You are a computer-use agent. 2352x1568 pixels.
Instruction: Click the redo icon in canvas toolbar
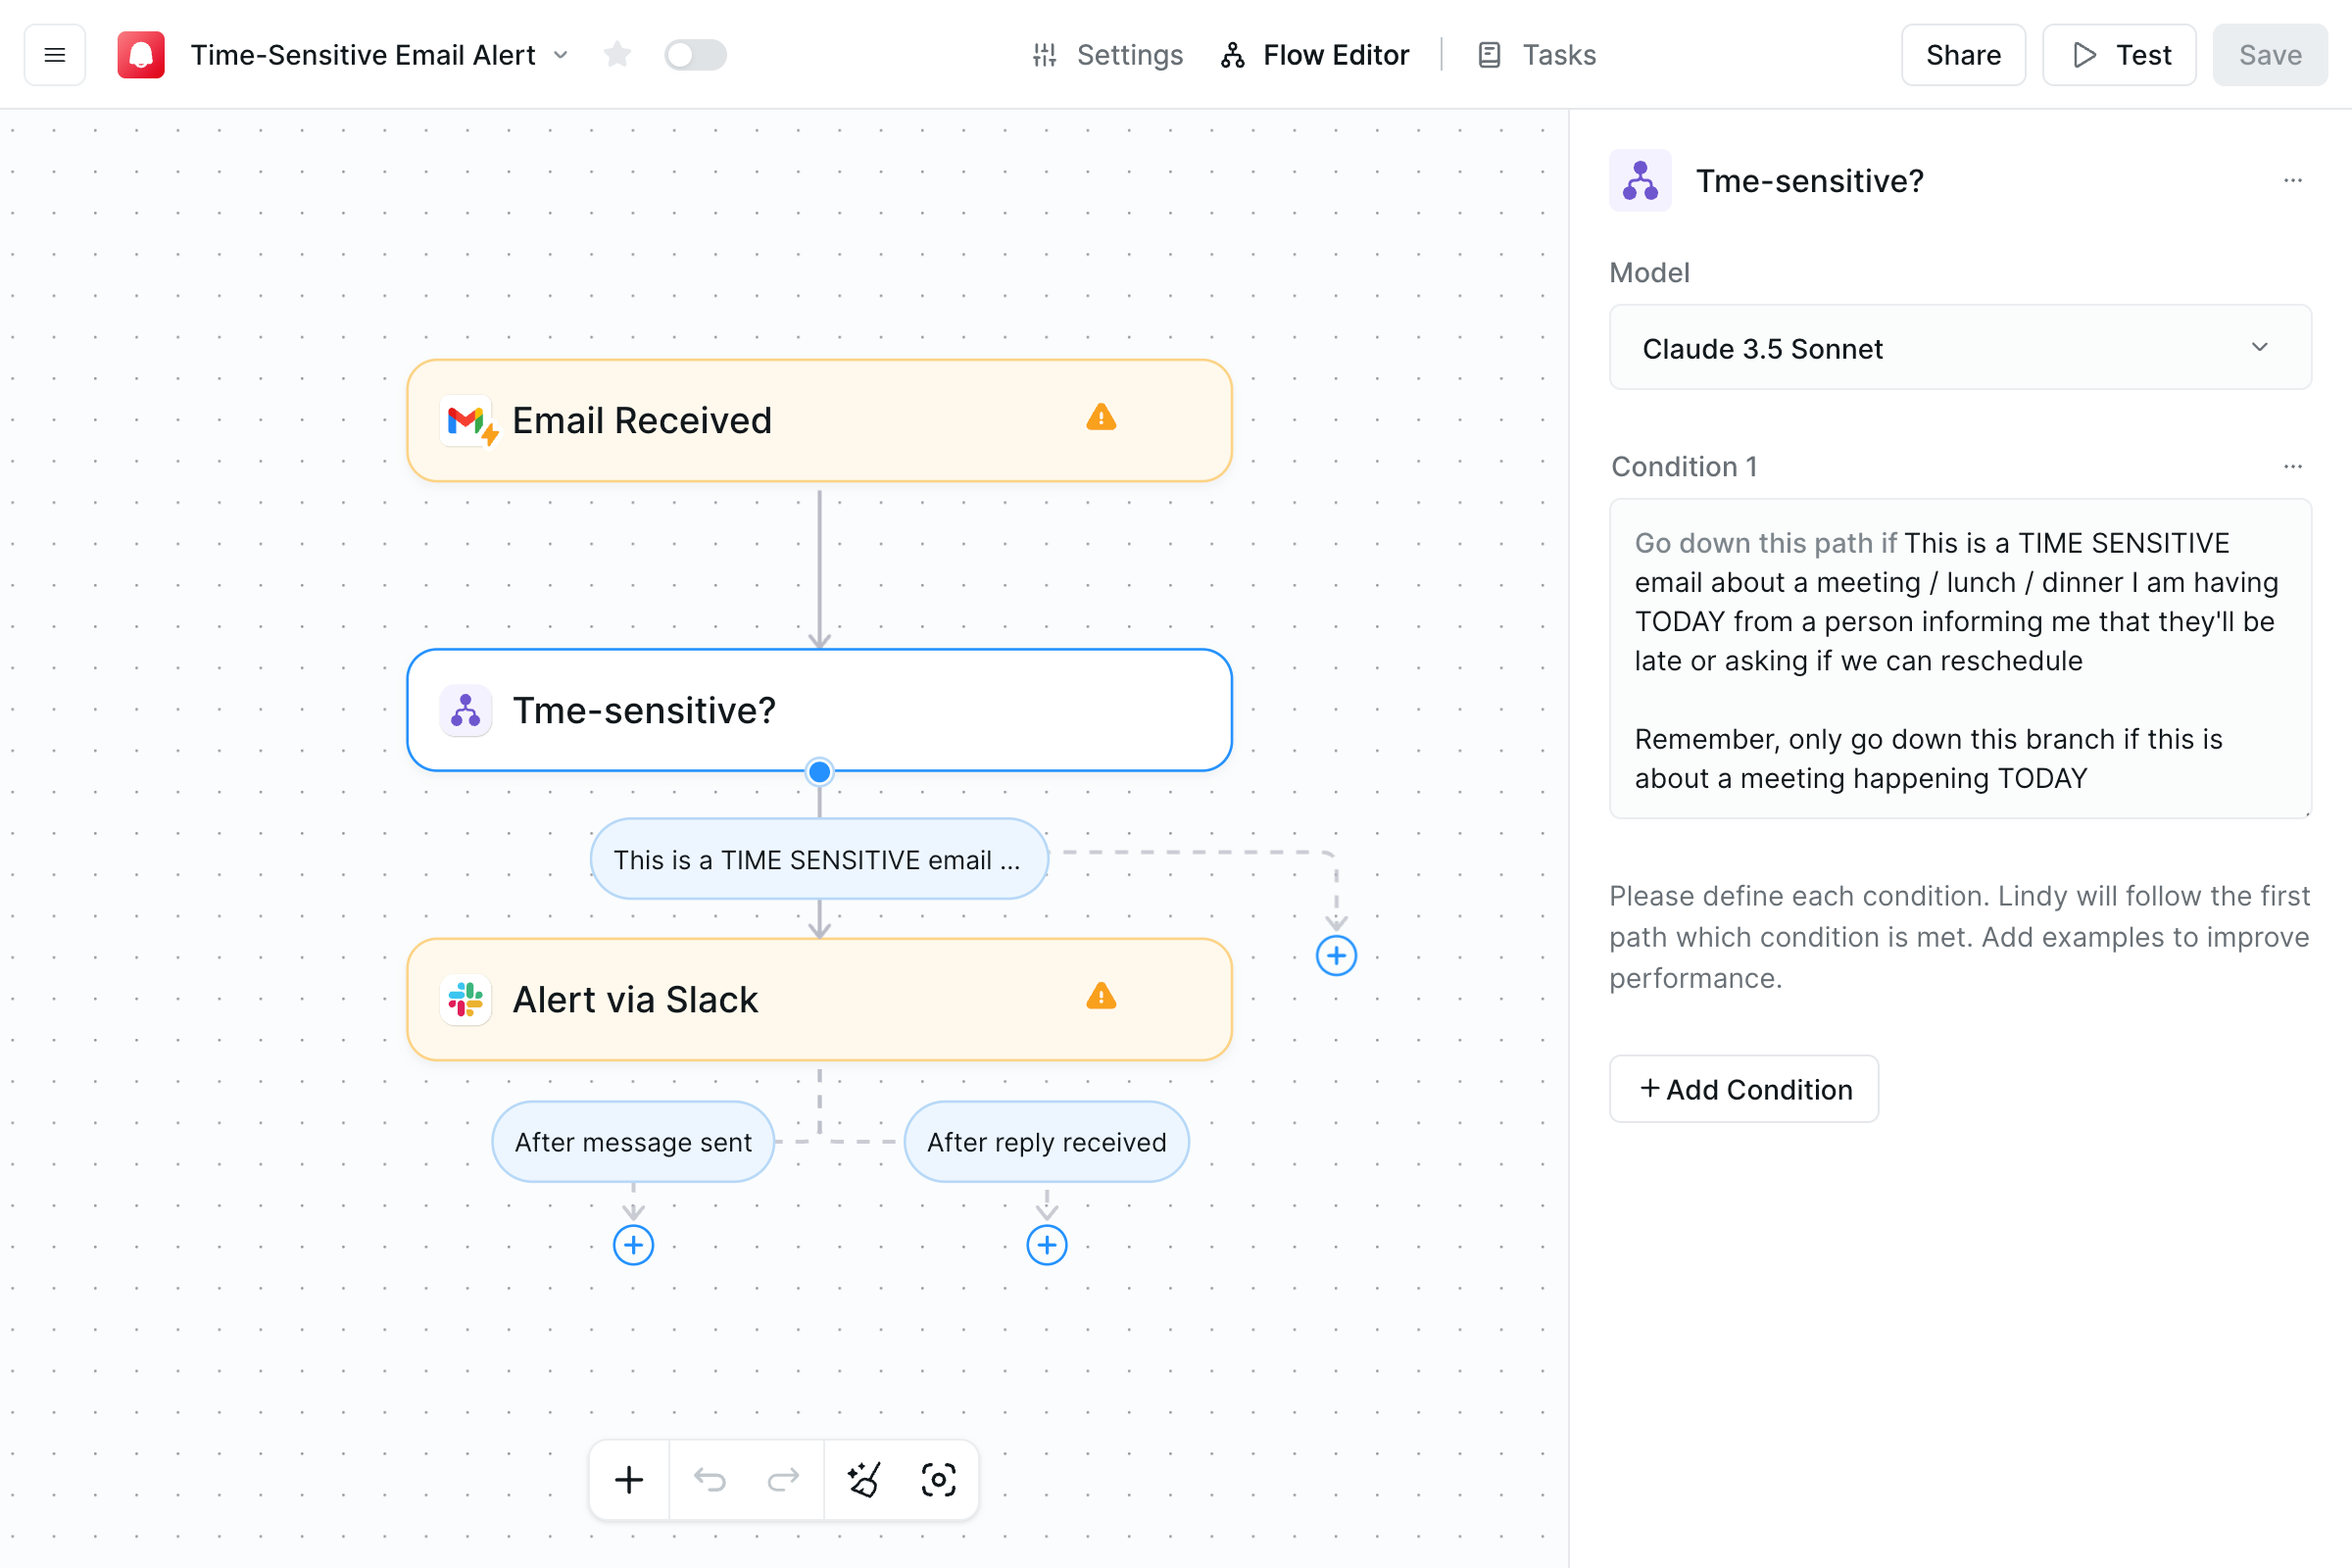tap(783, 1480)
